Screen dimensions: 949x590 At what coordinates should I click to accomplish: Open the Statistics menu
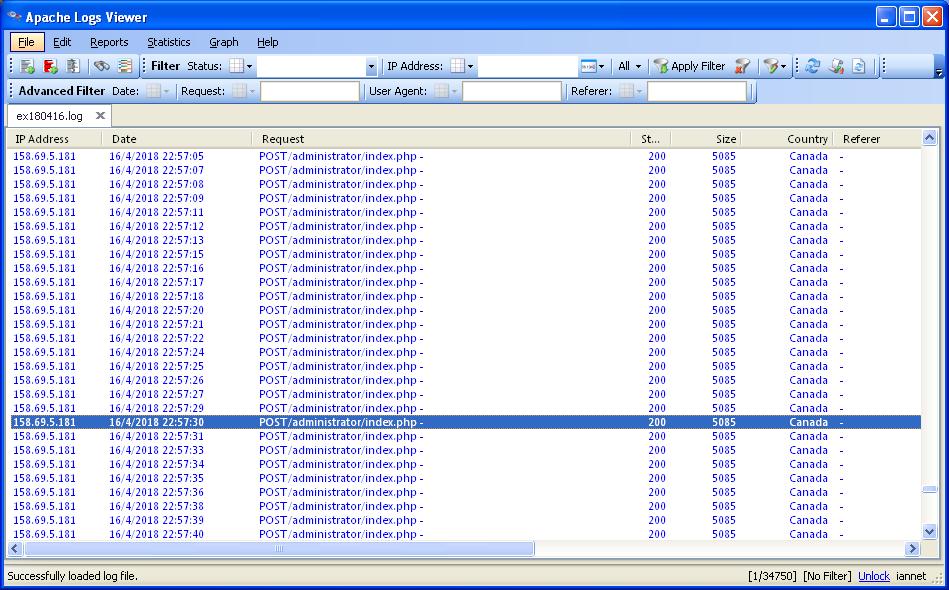tap(169, 42)
